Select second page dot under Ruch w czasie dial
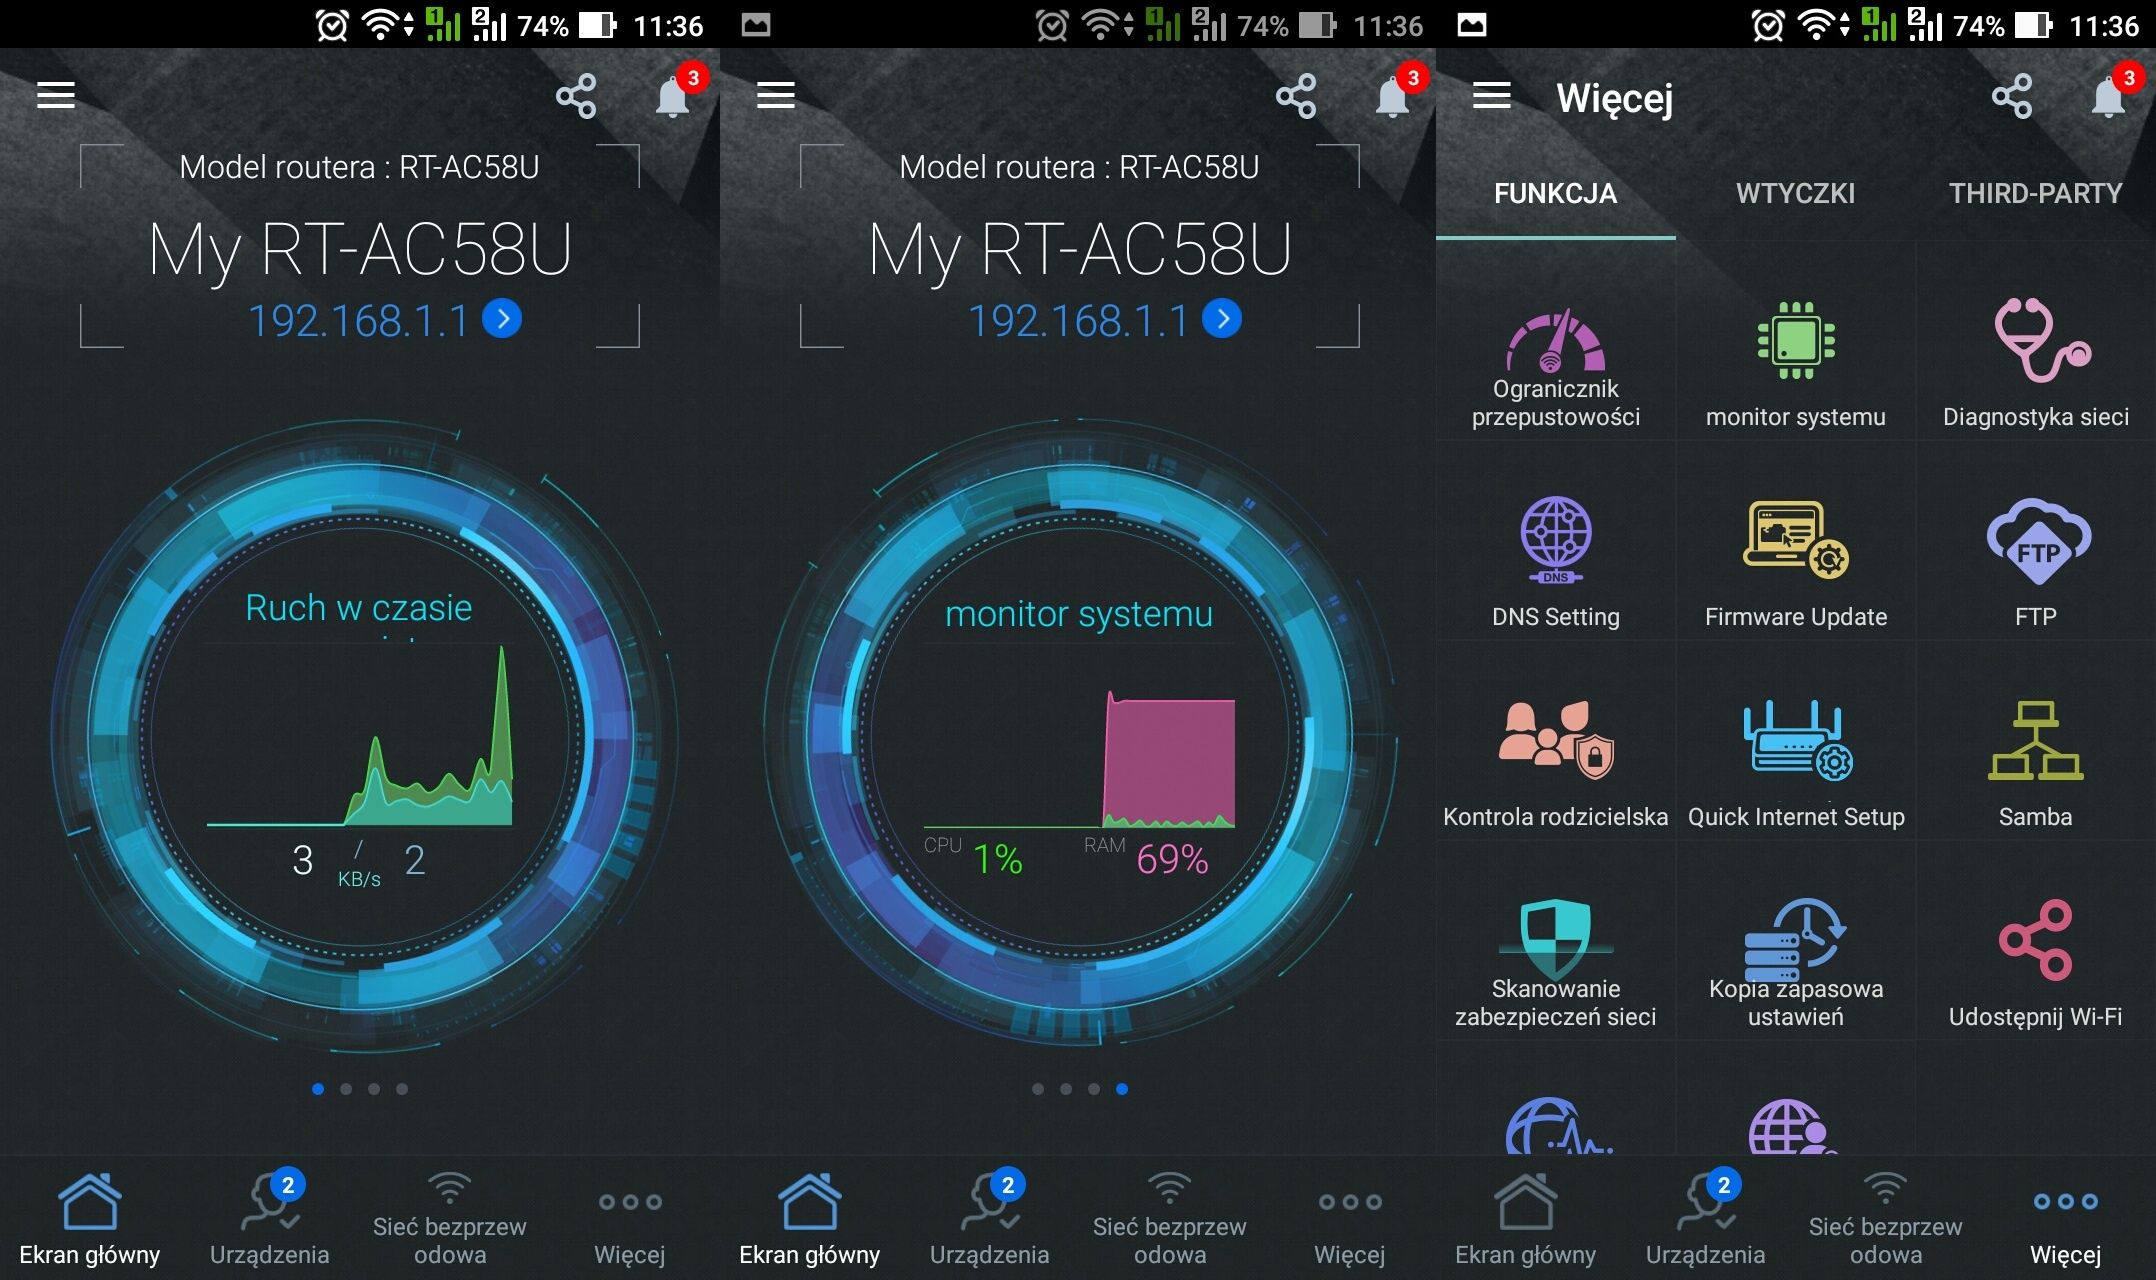The height and width of the screenshot is (1280, 2156). pyautogui.click(x=346, y=1089)
